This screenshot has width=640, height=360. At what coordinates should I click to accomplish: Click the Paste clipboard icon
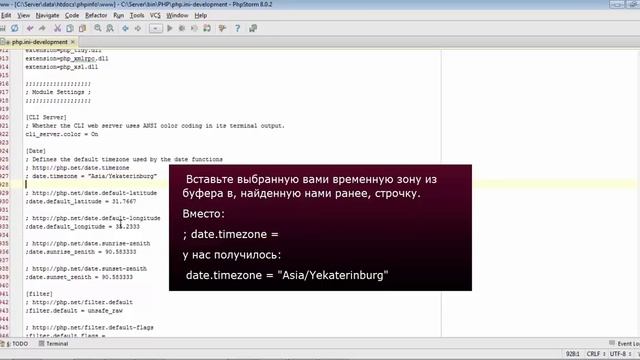click(x=82, y=28)
